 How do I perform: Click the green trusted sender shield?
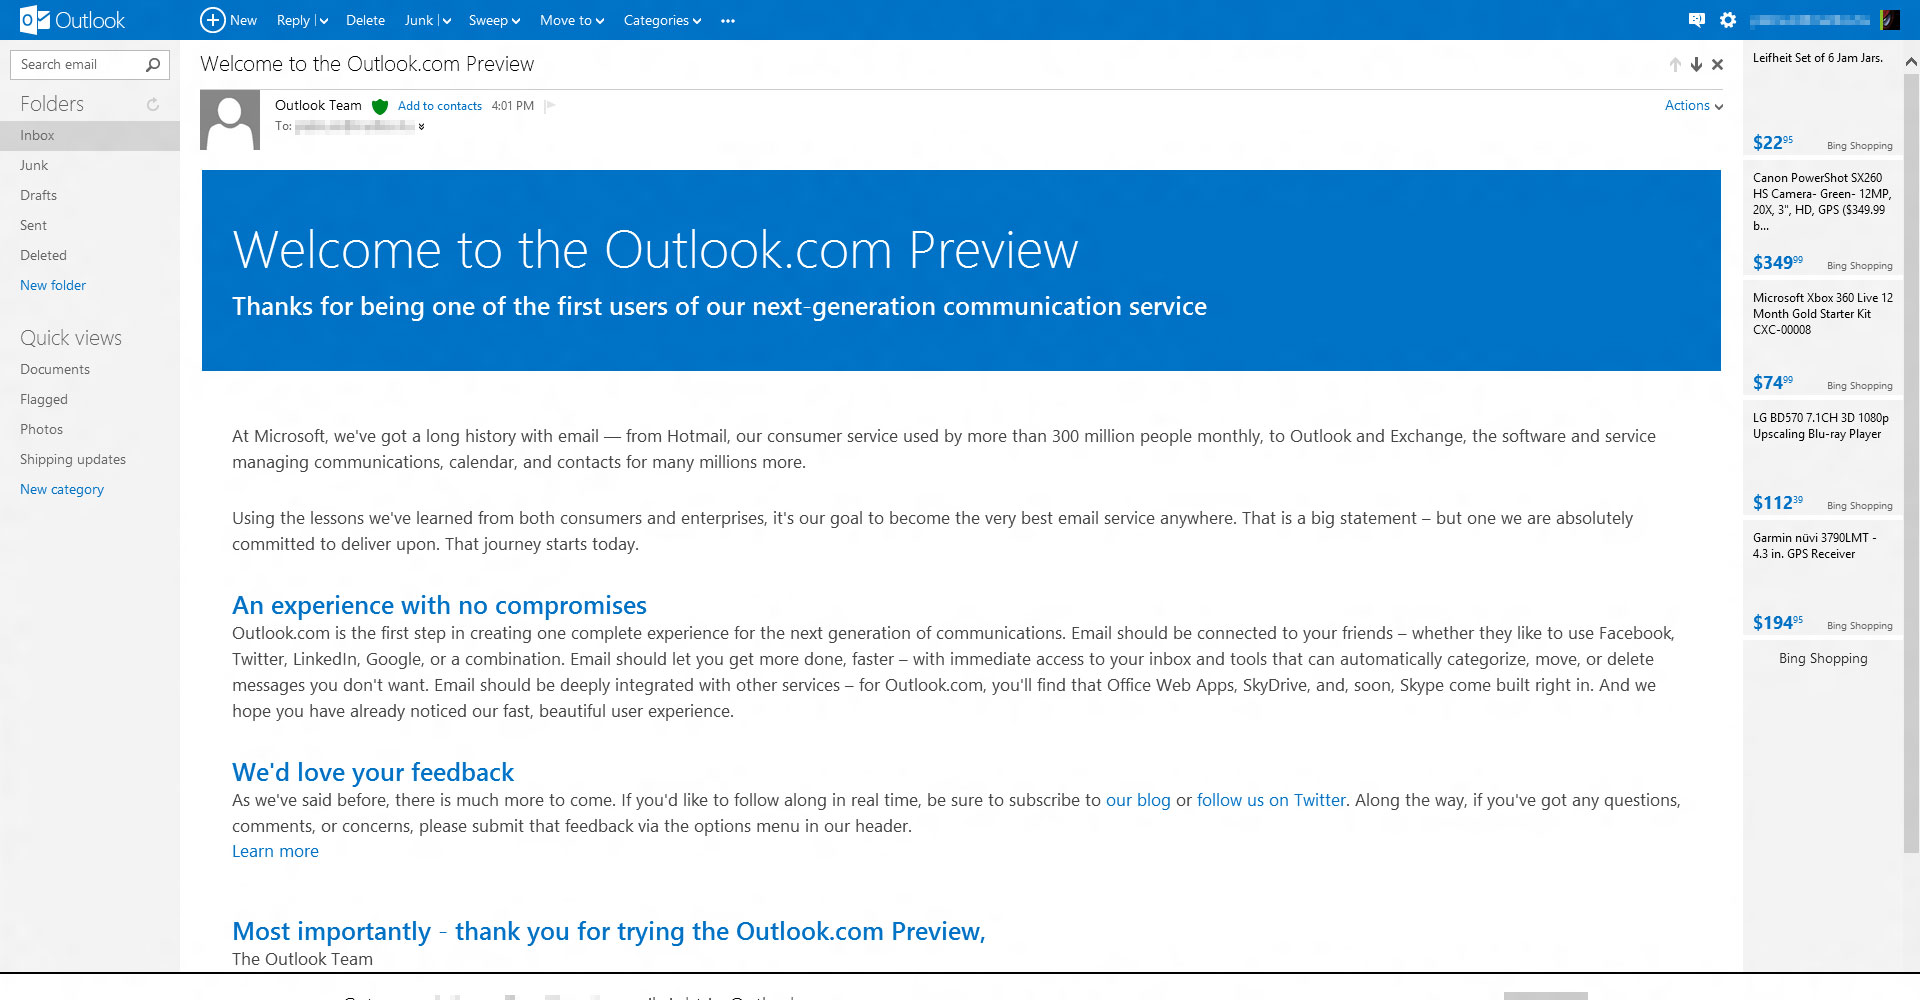(x=380, y=106)
